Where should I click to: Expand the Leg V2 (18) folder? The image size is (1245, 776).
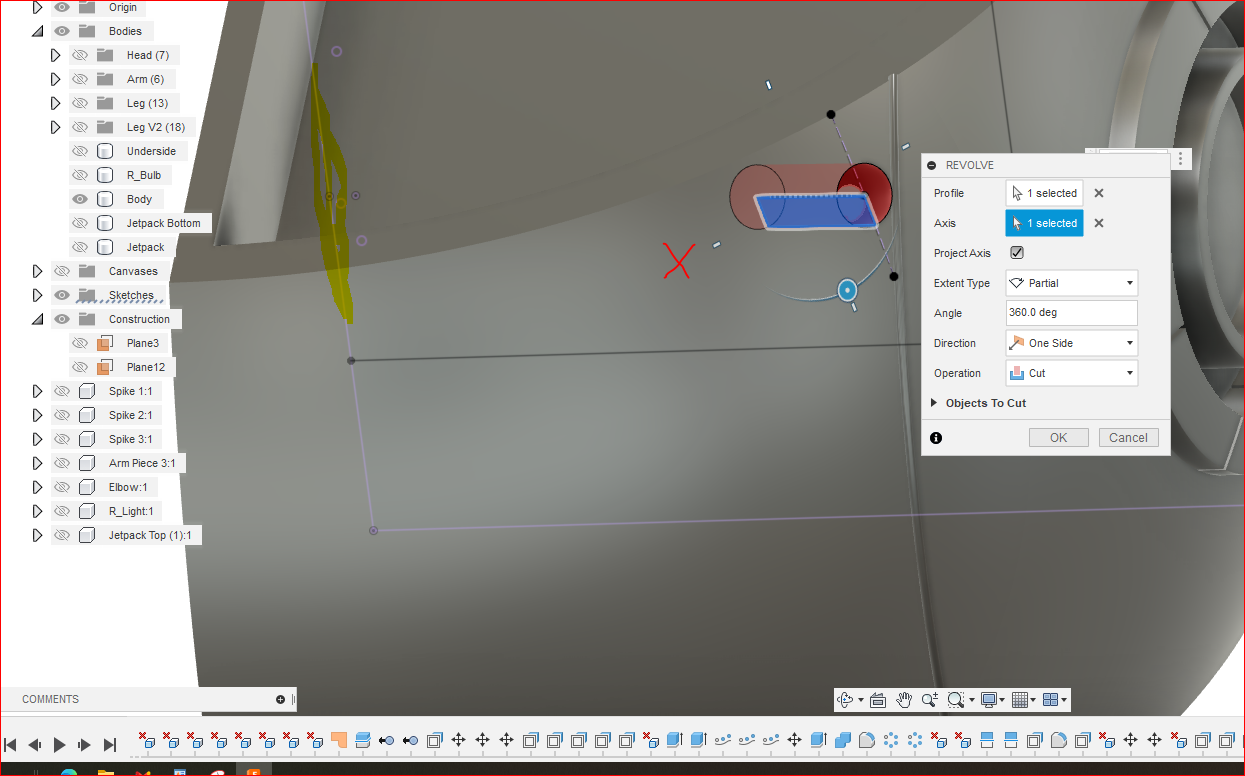(56, 127)
